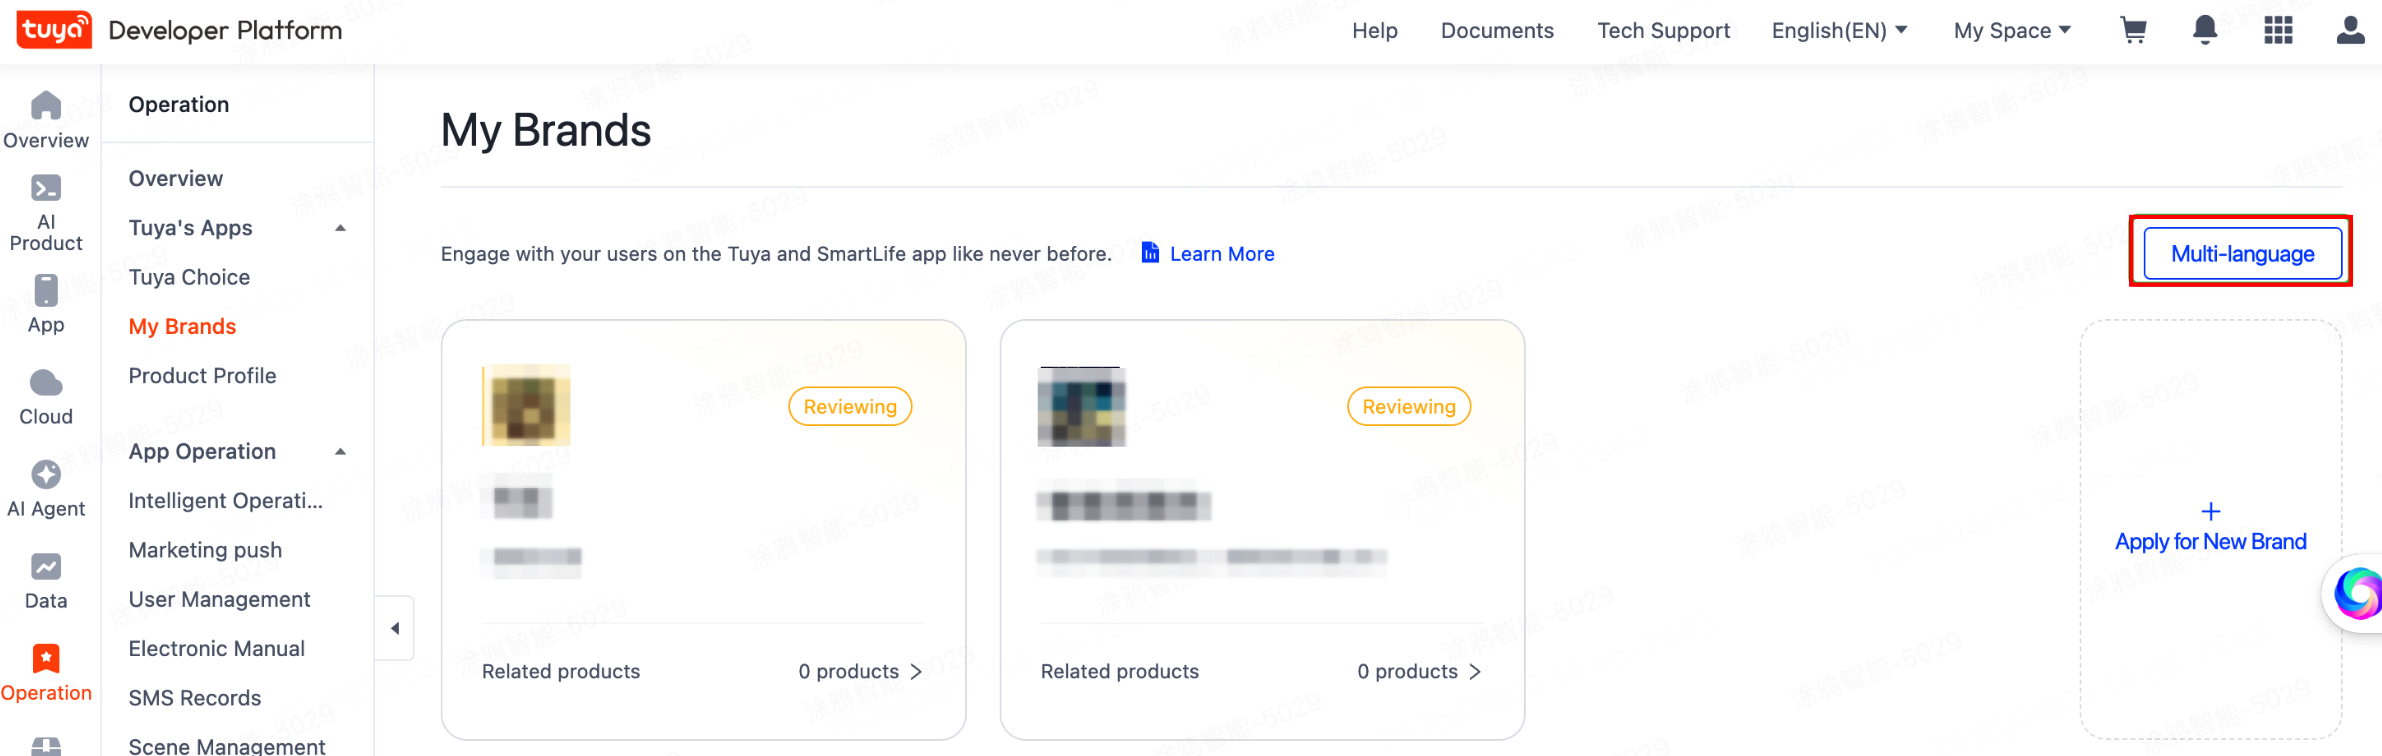Expand the My Space dropdown
2382x756 pixels.
point(2012,31)
